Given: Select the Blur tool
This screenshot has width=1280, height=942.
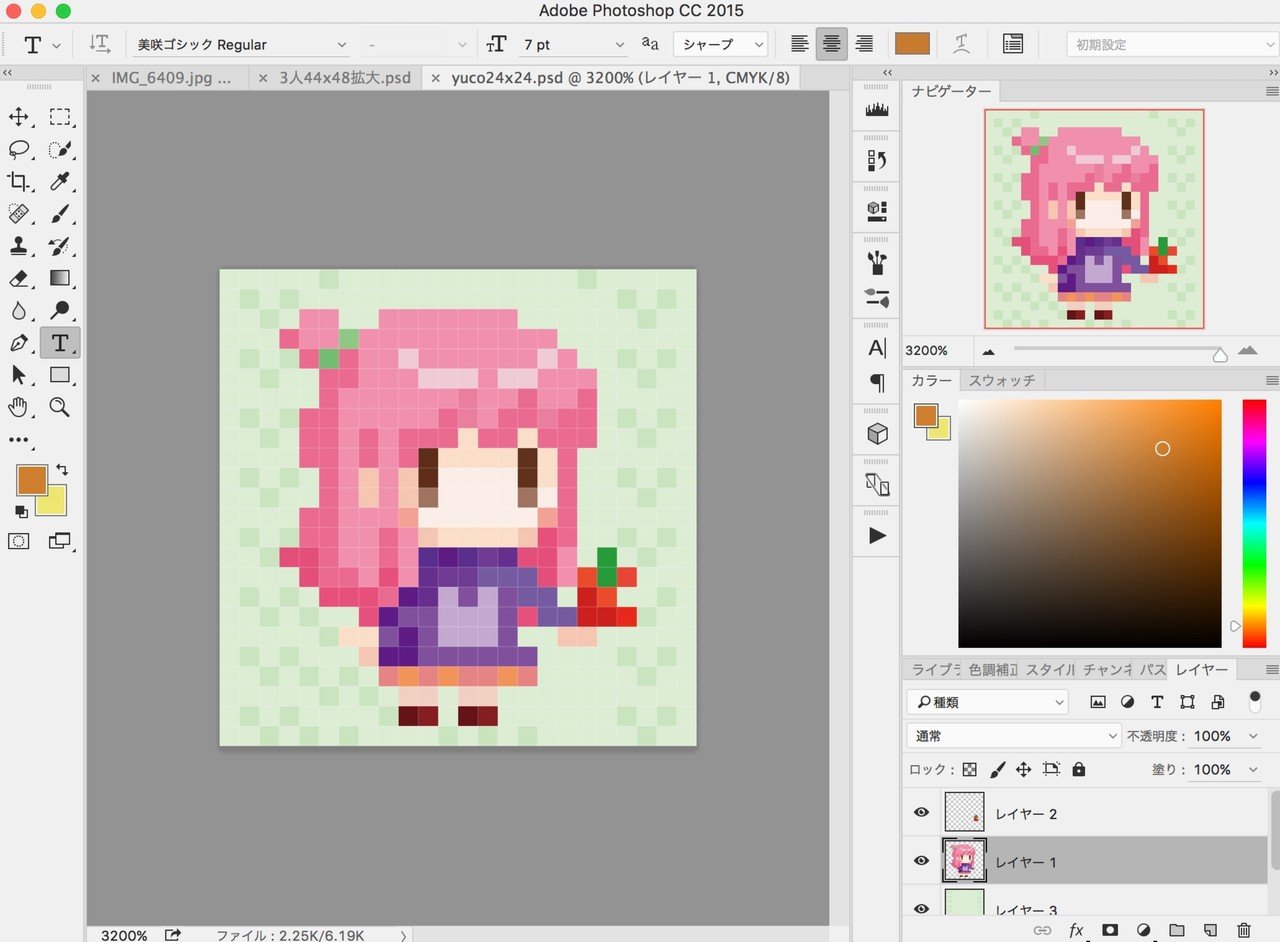Looking at the screenshot, I should point(18,310).
